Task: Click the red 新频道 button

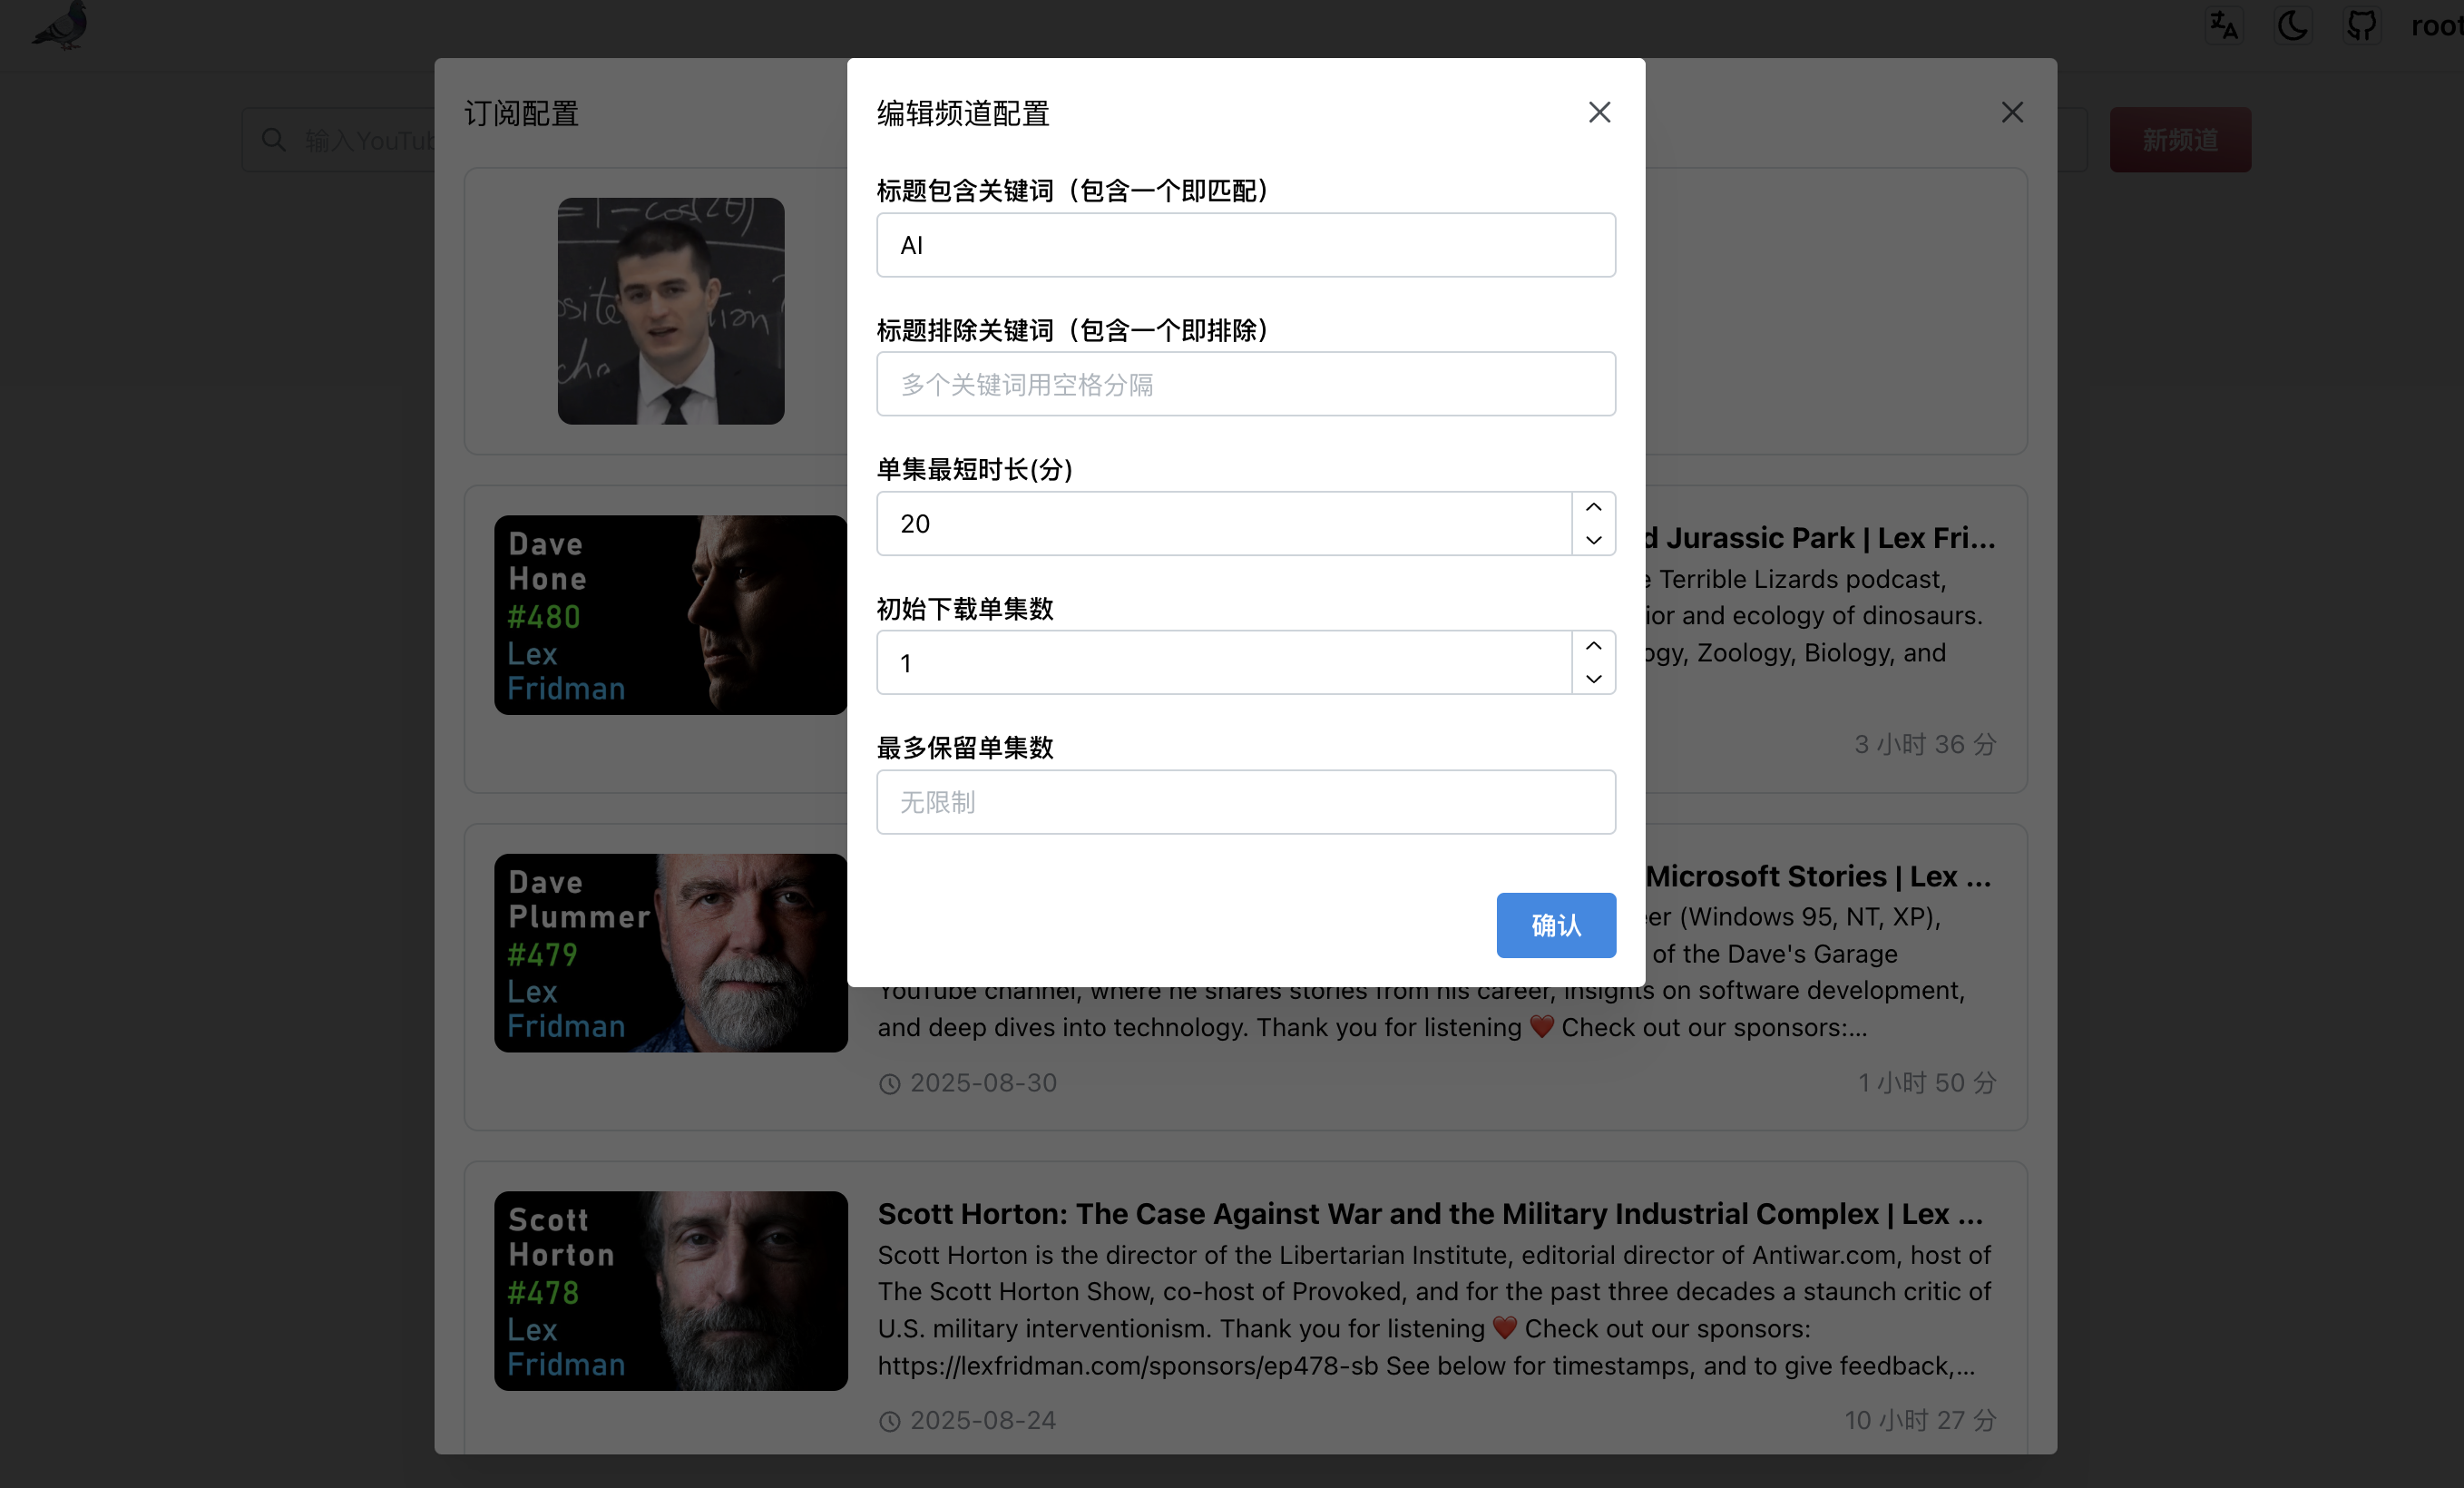Action: pyautogui.click(x=2180, y=140)
